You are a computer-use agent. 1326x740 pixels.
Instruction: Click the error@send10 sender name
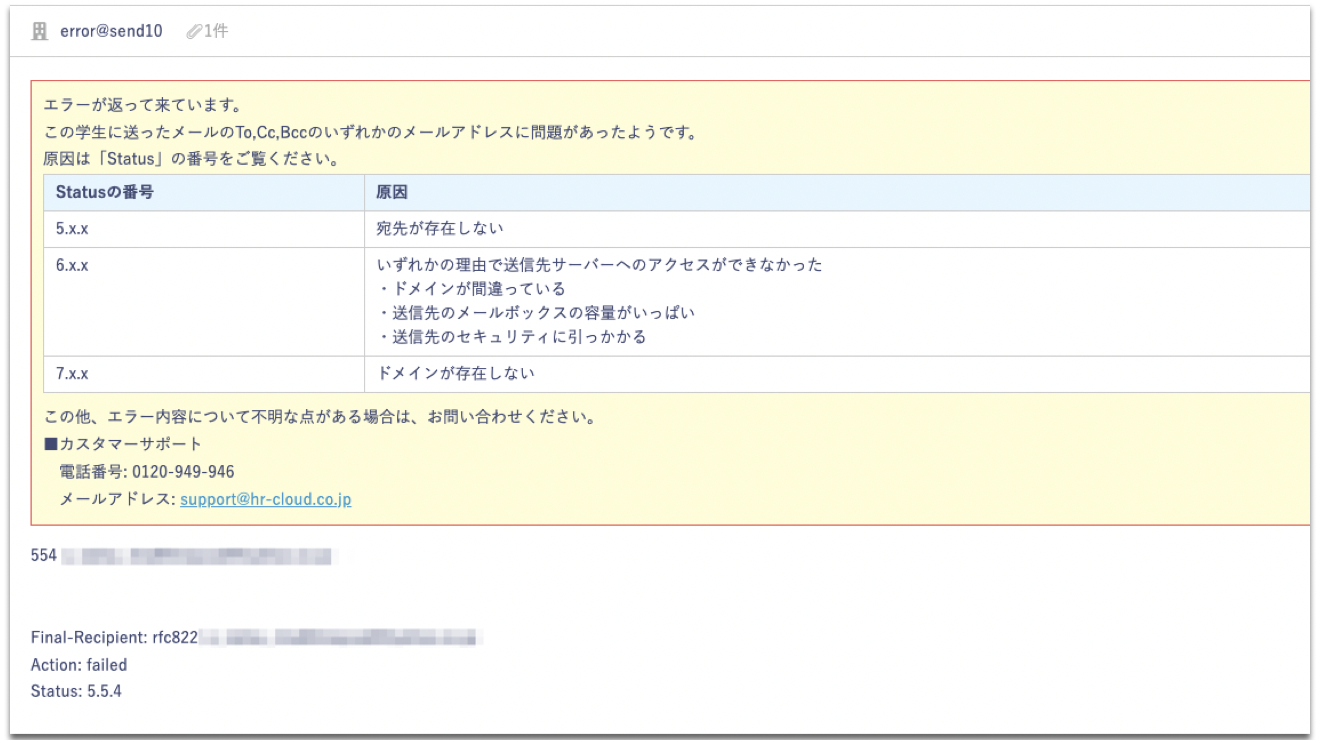click(111, 32)
